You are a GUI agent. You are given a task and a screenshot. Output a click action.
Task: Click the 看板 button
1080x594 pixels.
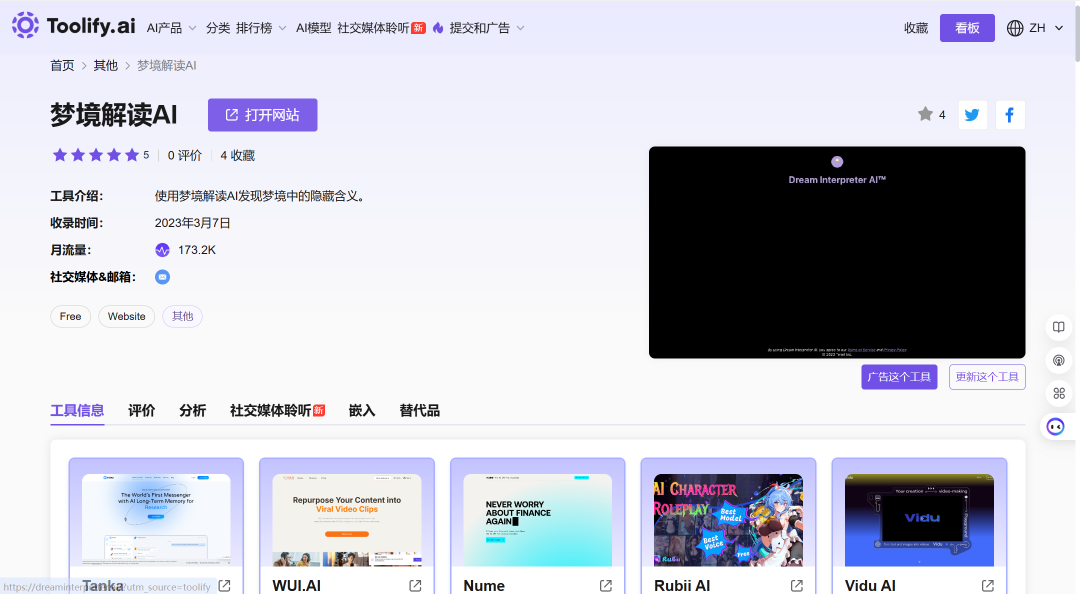pyautogui.click(x=967, y=28)
